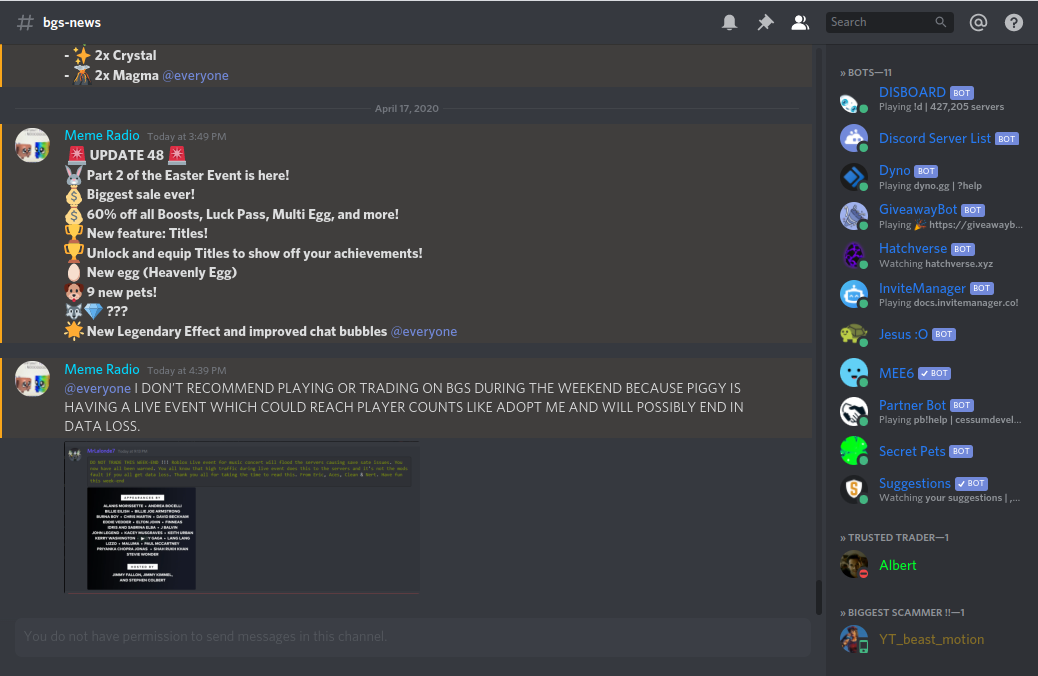Image resolution: width=1038 pixels, height=676 pixels.
Task: Click the bgs-news channel name
Action: [x=71, y=23]
